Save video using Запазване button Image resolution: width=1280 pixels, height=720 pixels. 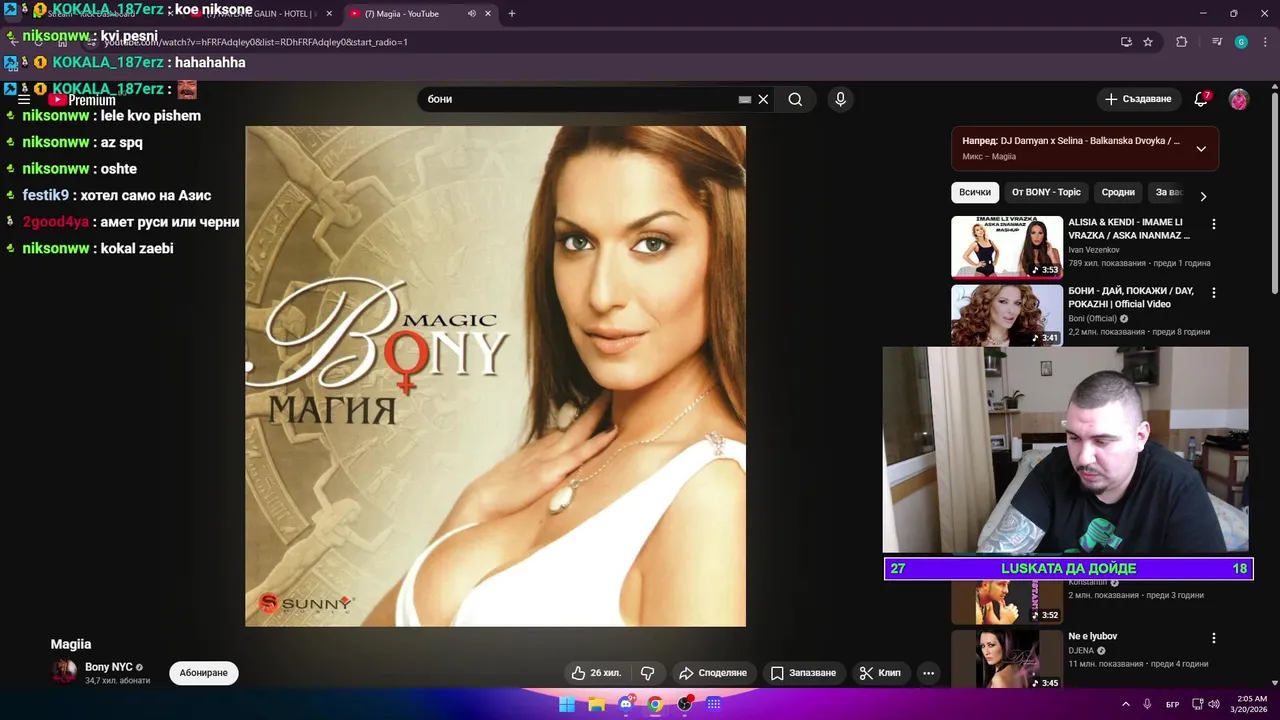(803, 673)
